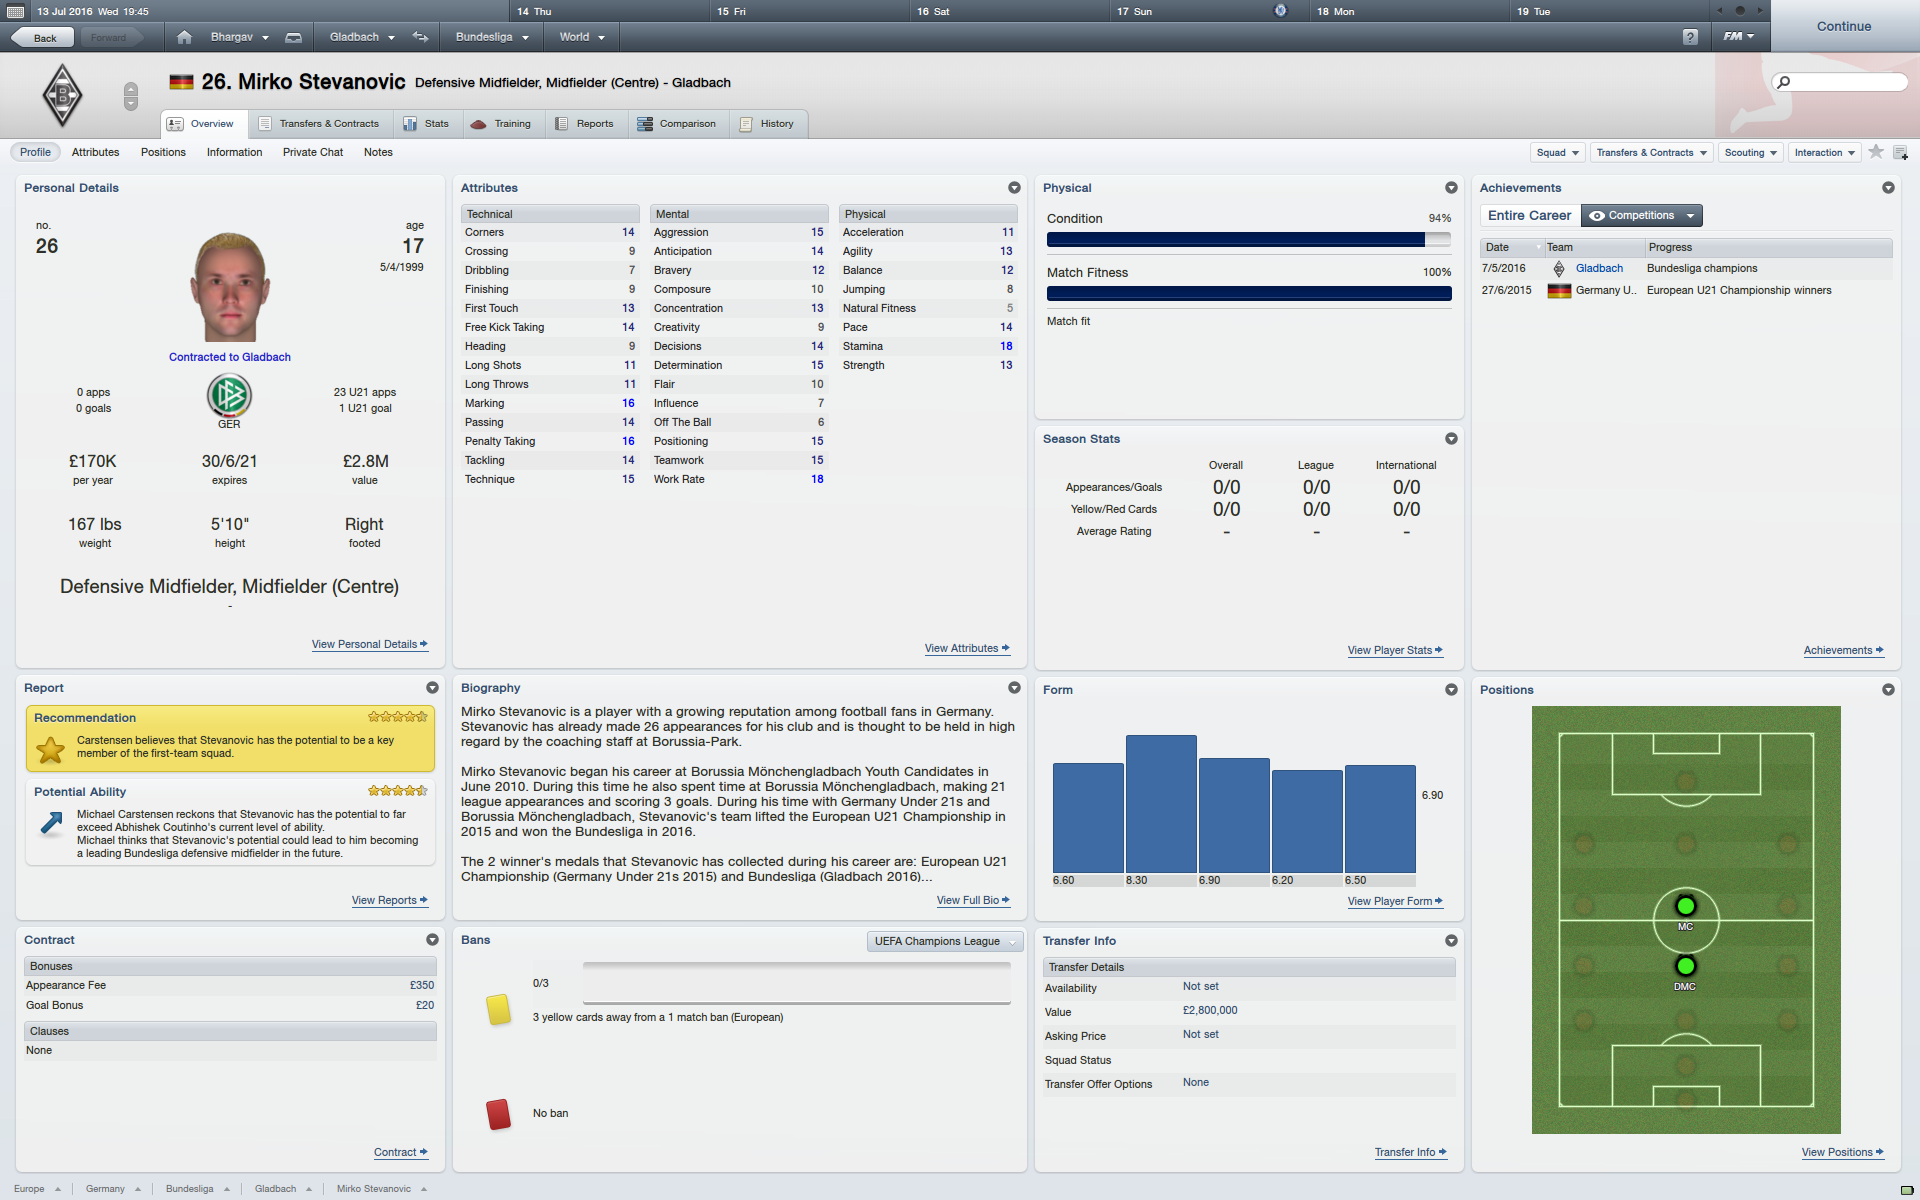Open competition options arrow beside Competitions
The image size is (1920, 1200).
point(1691,215)
